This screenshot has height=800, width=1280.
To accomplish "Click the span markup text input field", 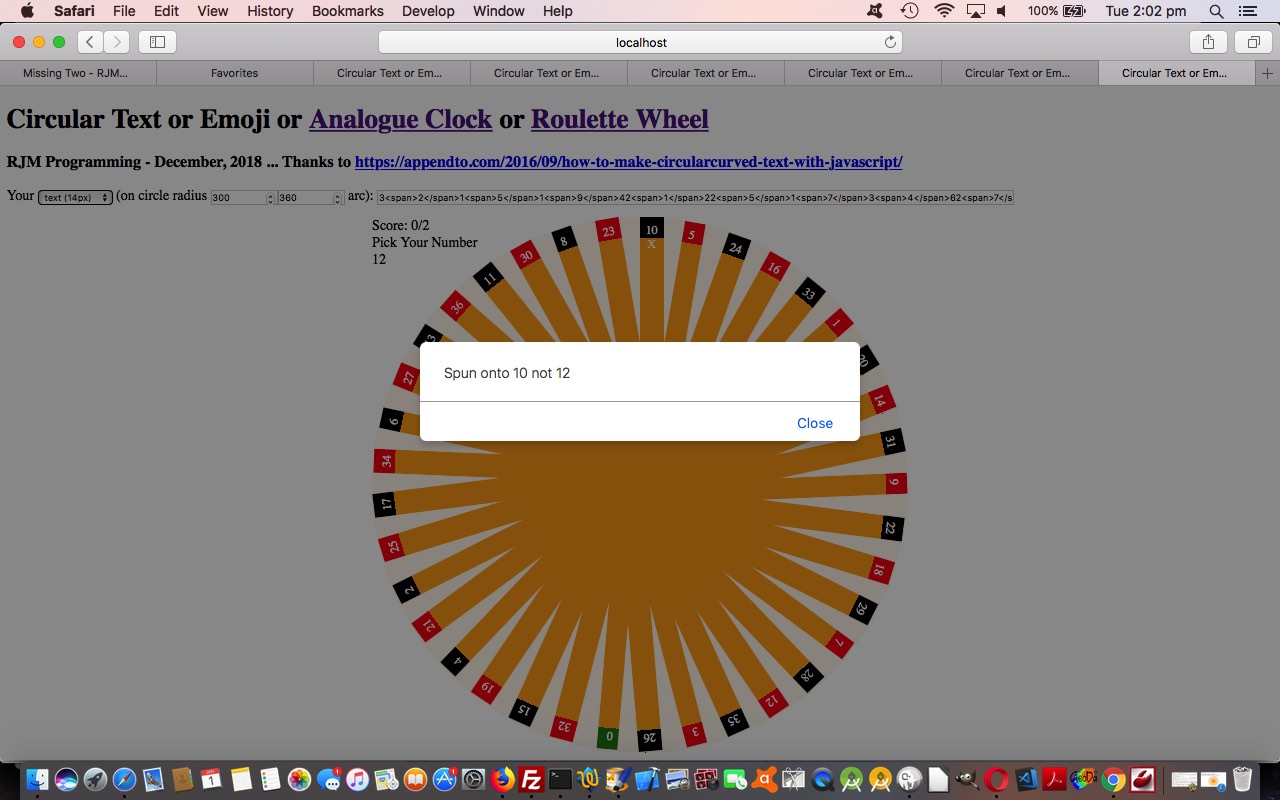I will click(695, 198).
